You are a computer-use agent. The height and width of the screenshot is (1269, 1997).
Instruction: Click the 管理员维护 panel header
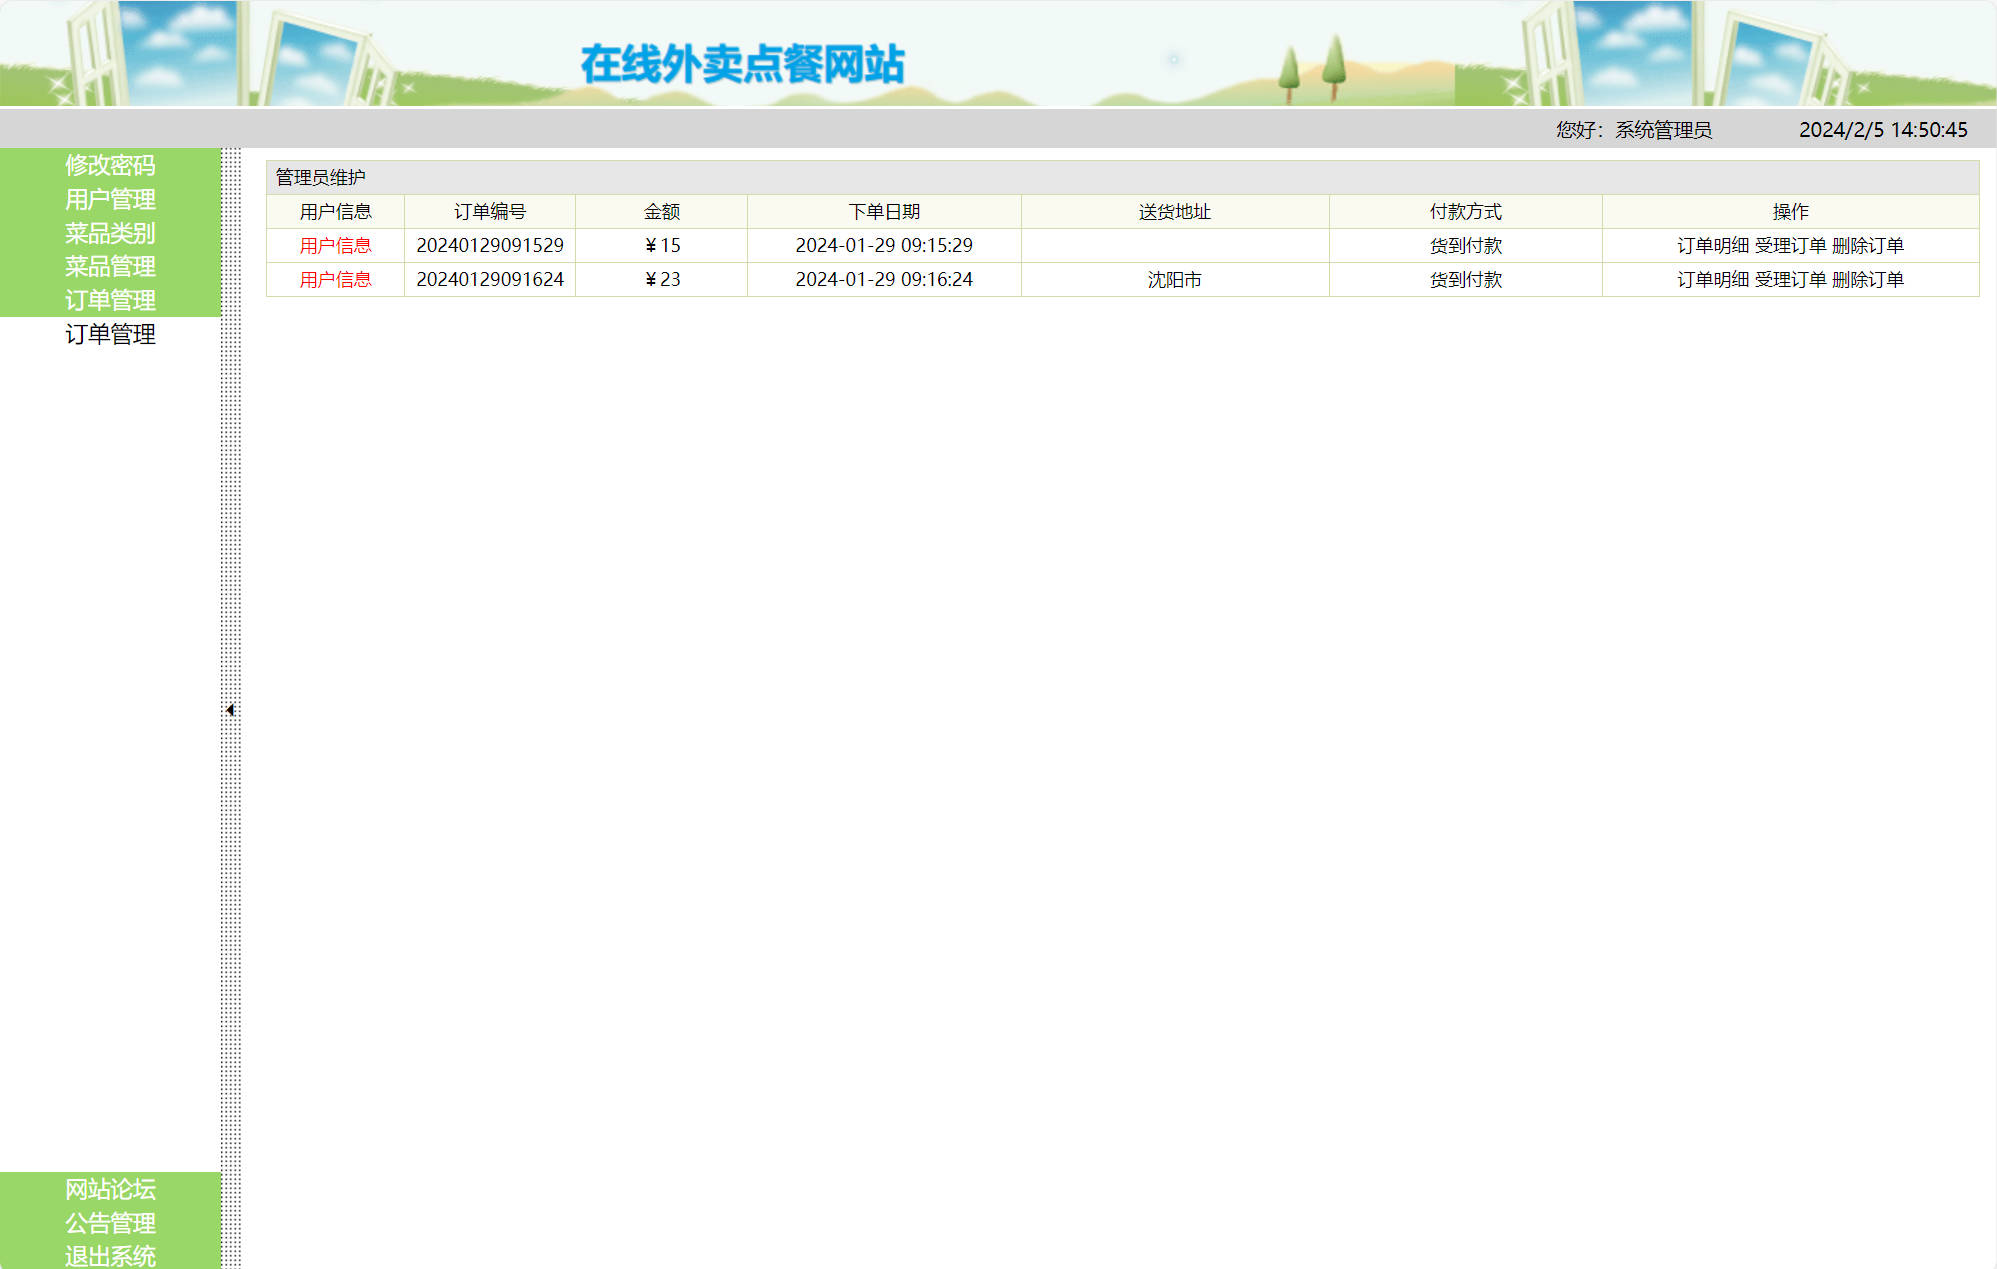coord(320,177)
